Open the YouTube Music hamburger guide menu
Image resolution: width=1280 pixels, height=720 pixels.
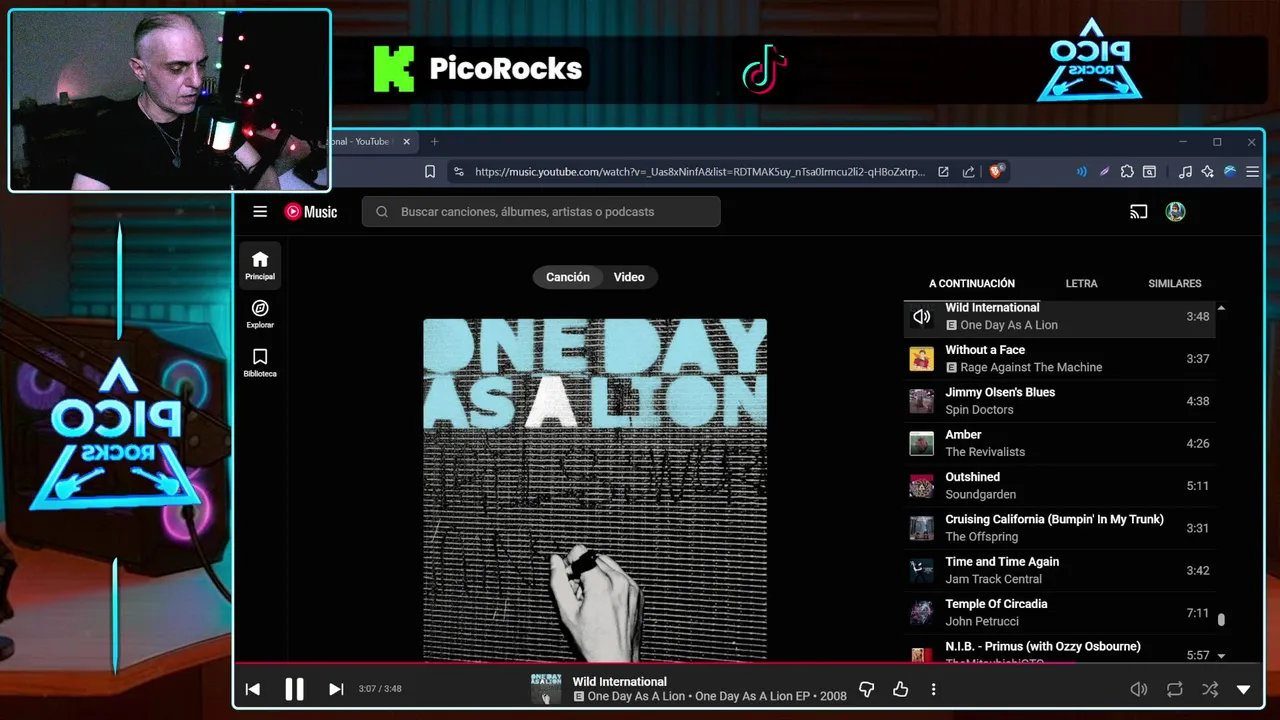[x=260, y=211]
